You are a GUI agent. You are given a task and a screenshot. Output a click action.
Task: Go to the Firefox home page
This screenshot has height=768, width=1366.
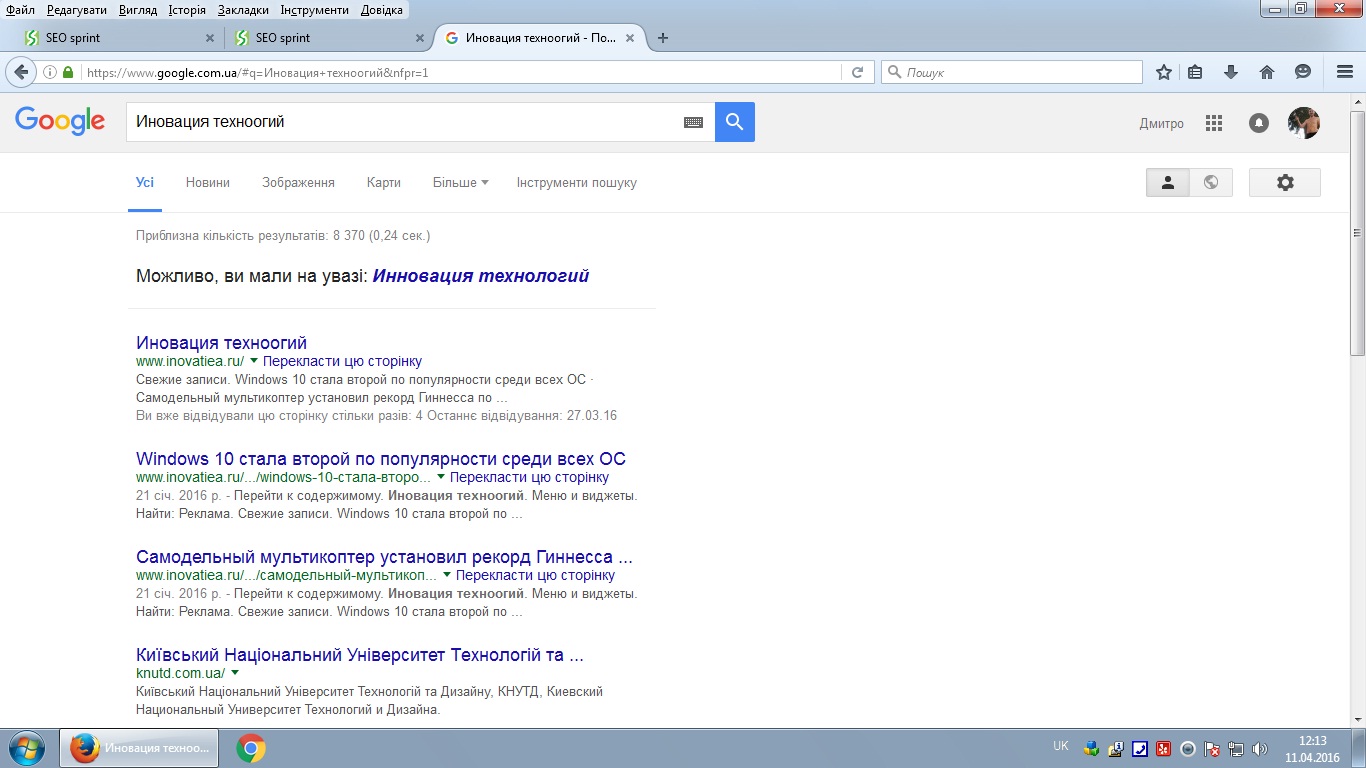tap(1267, 72)
